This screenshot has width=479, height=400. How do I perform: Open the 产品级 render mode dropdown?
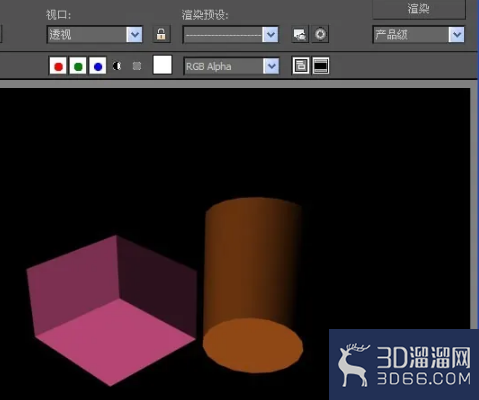(419, 34)
